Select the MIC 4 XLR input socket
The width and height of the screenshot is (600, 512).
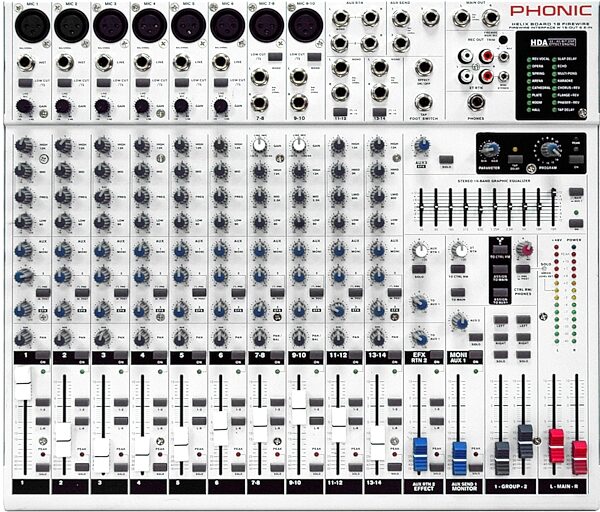pos(149,25)
